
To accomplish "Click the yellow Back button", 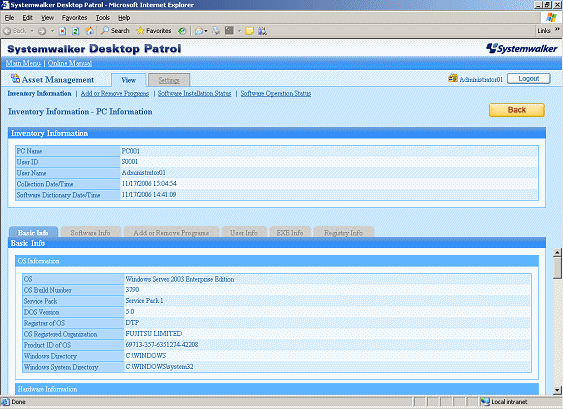I will coord(517,110).
